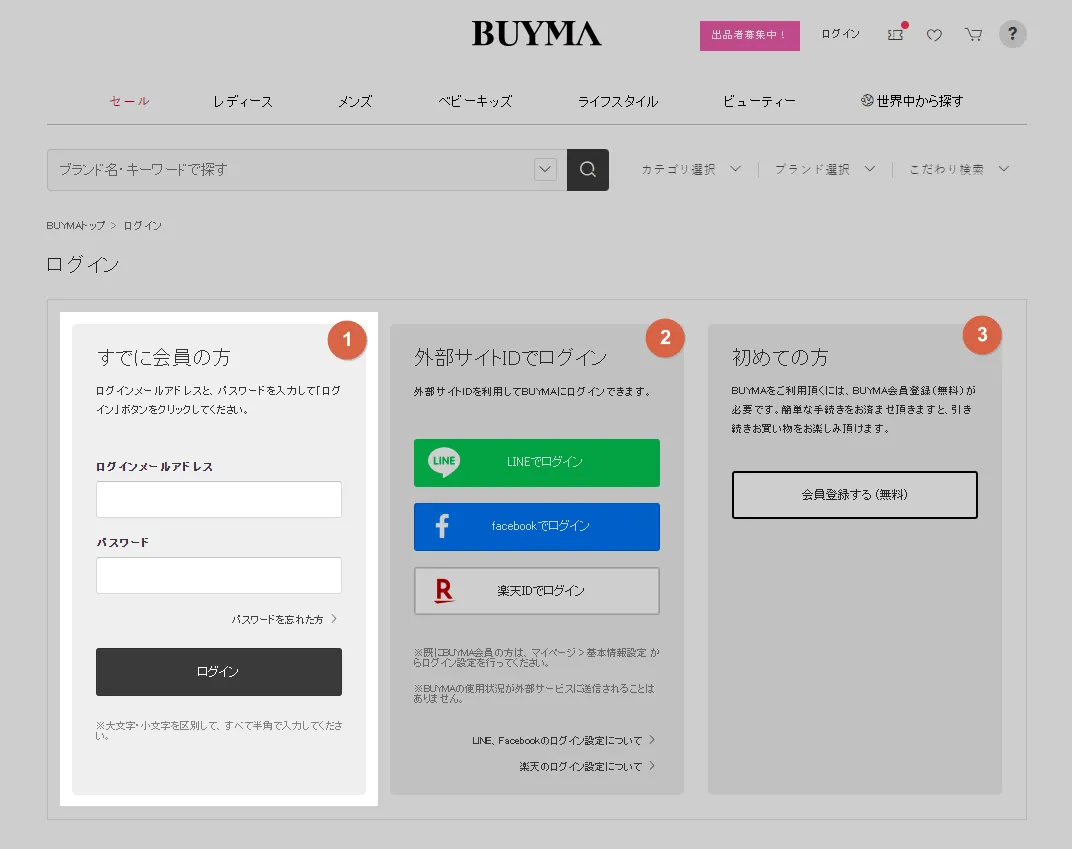
Task: Click BUYMAトップ breadcrumb link
Action: coord(76,226)
